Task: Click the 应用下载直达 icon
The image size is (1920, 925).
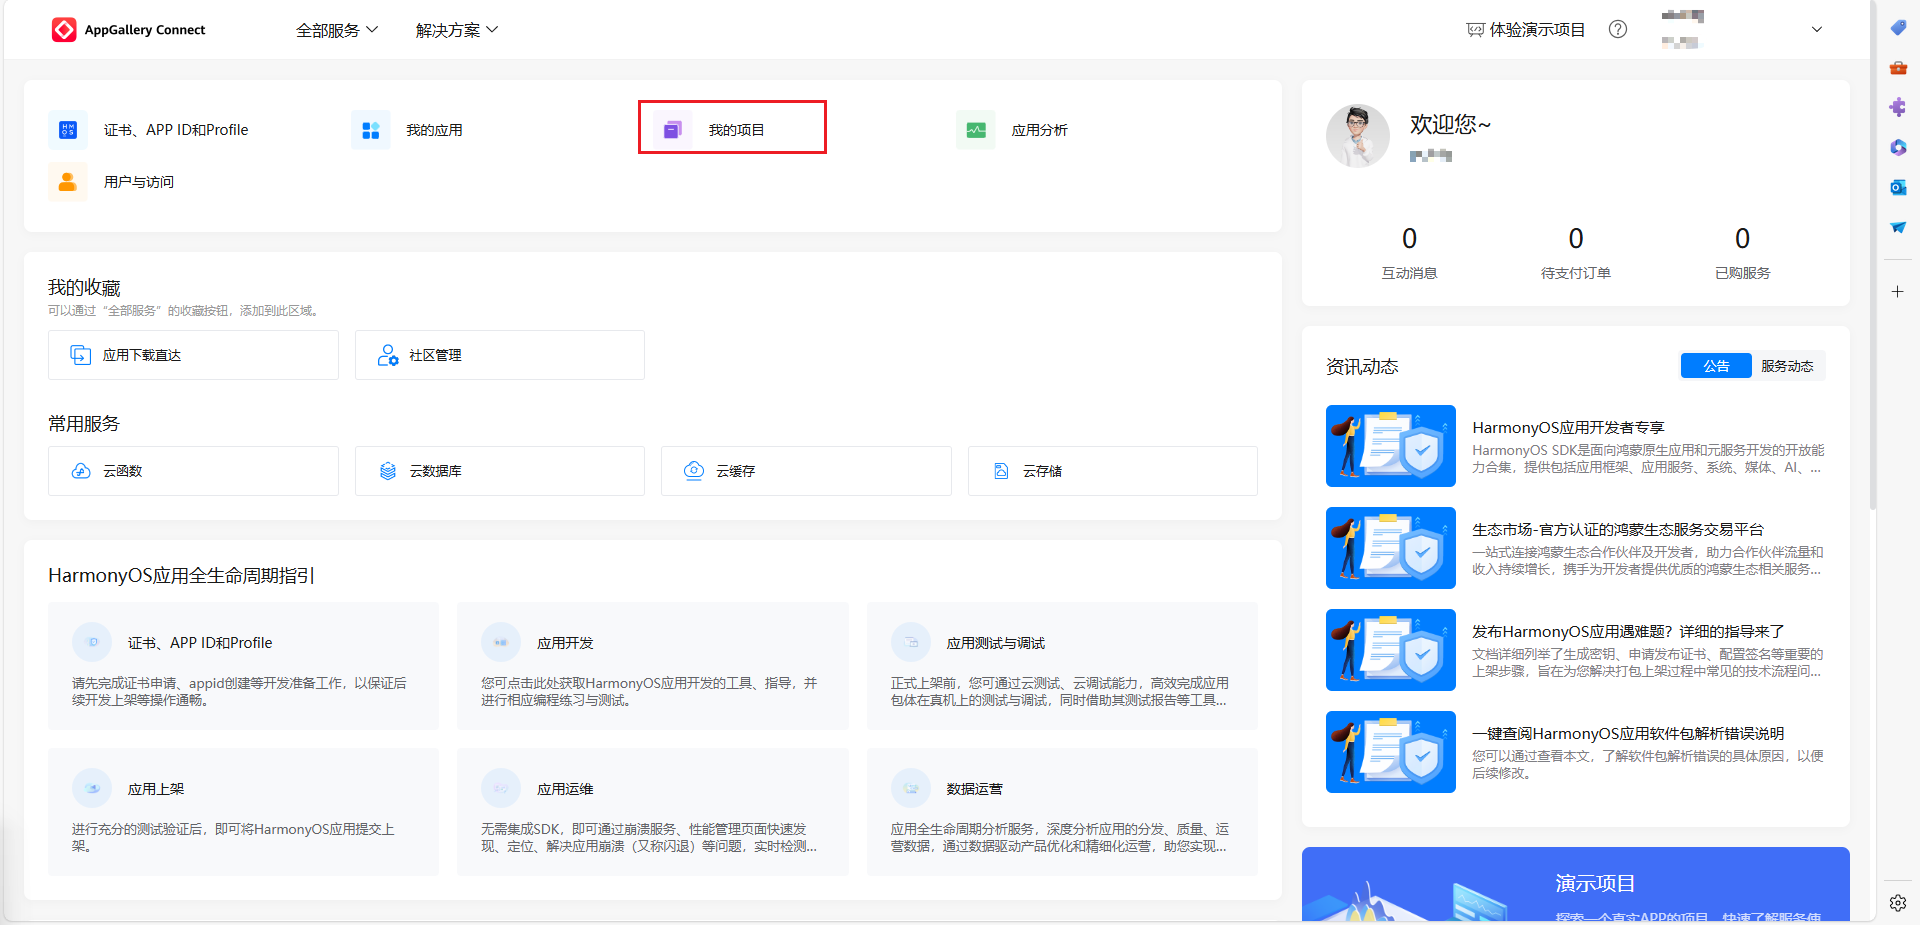Action: [81, 355]
